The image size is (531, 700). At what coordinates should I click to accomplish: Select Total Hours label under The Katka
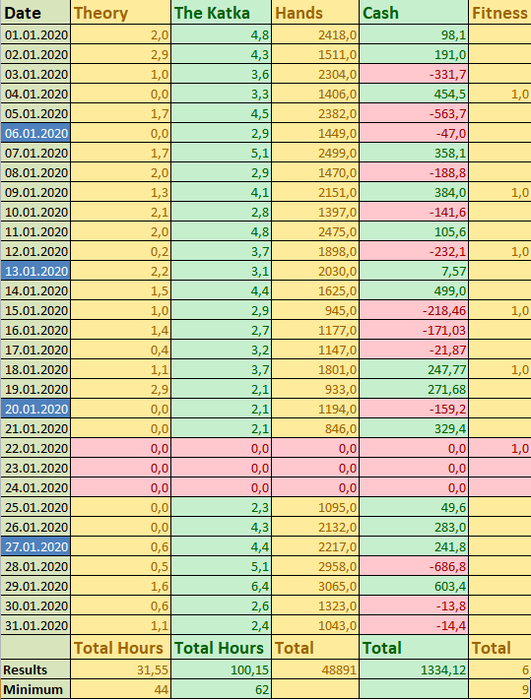(x=221, y=648)
